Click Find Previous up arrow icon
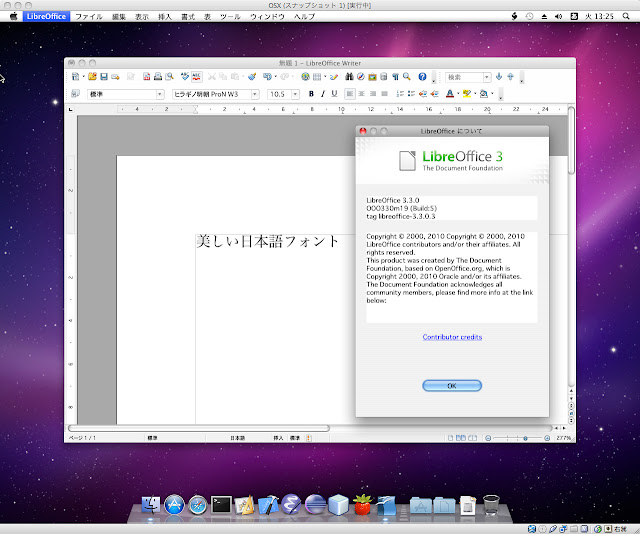Image resolution: width=640 pixels, height=534 pixels. coord(510,76)
